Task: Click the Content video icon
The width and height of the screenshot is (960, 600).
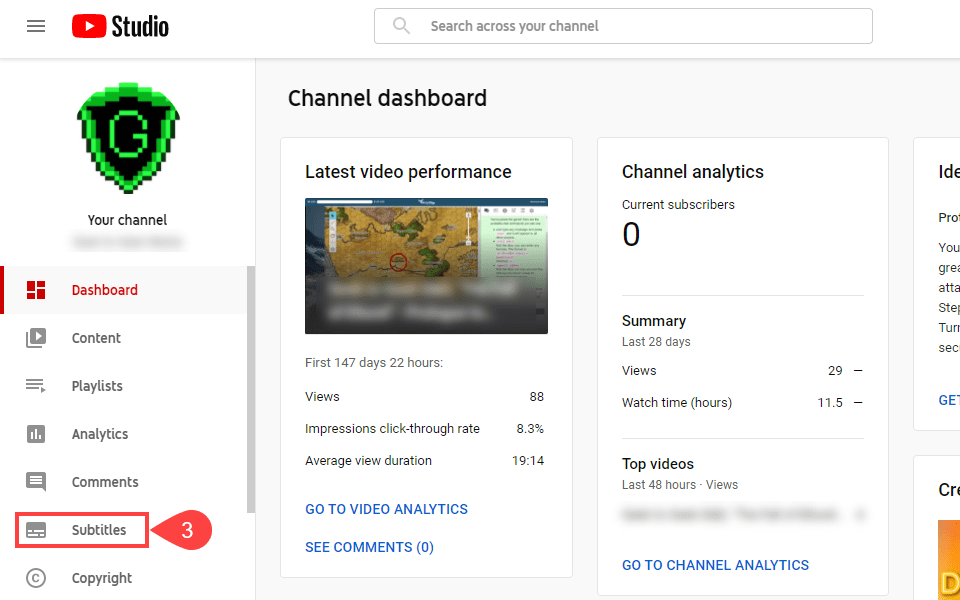Action: [x=36, y=338]
